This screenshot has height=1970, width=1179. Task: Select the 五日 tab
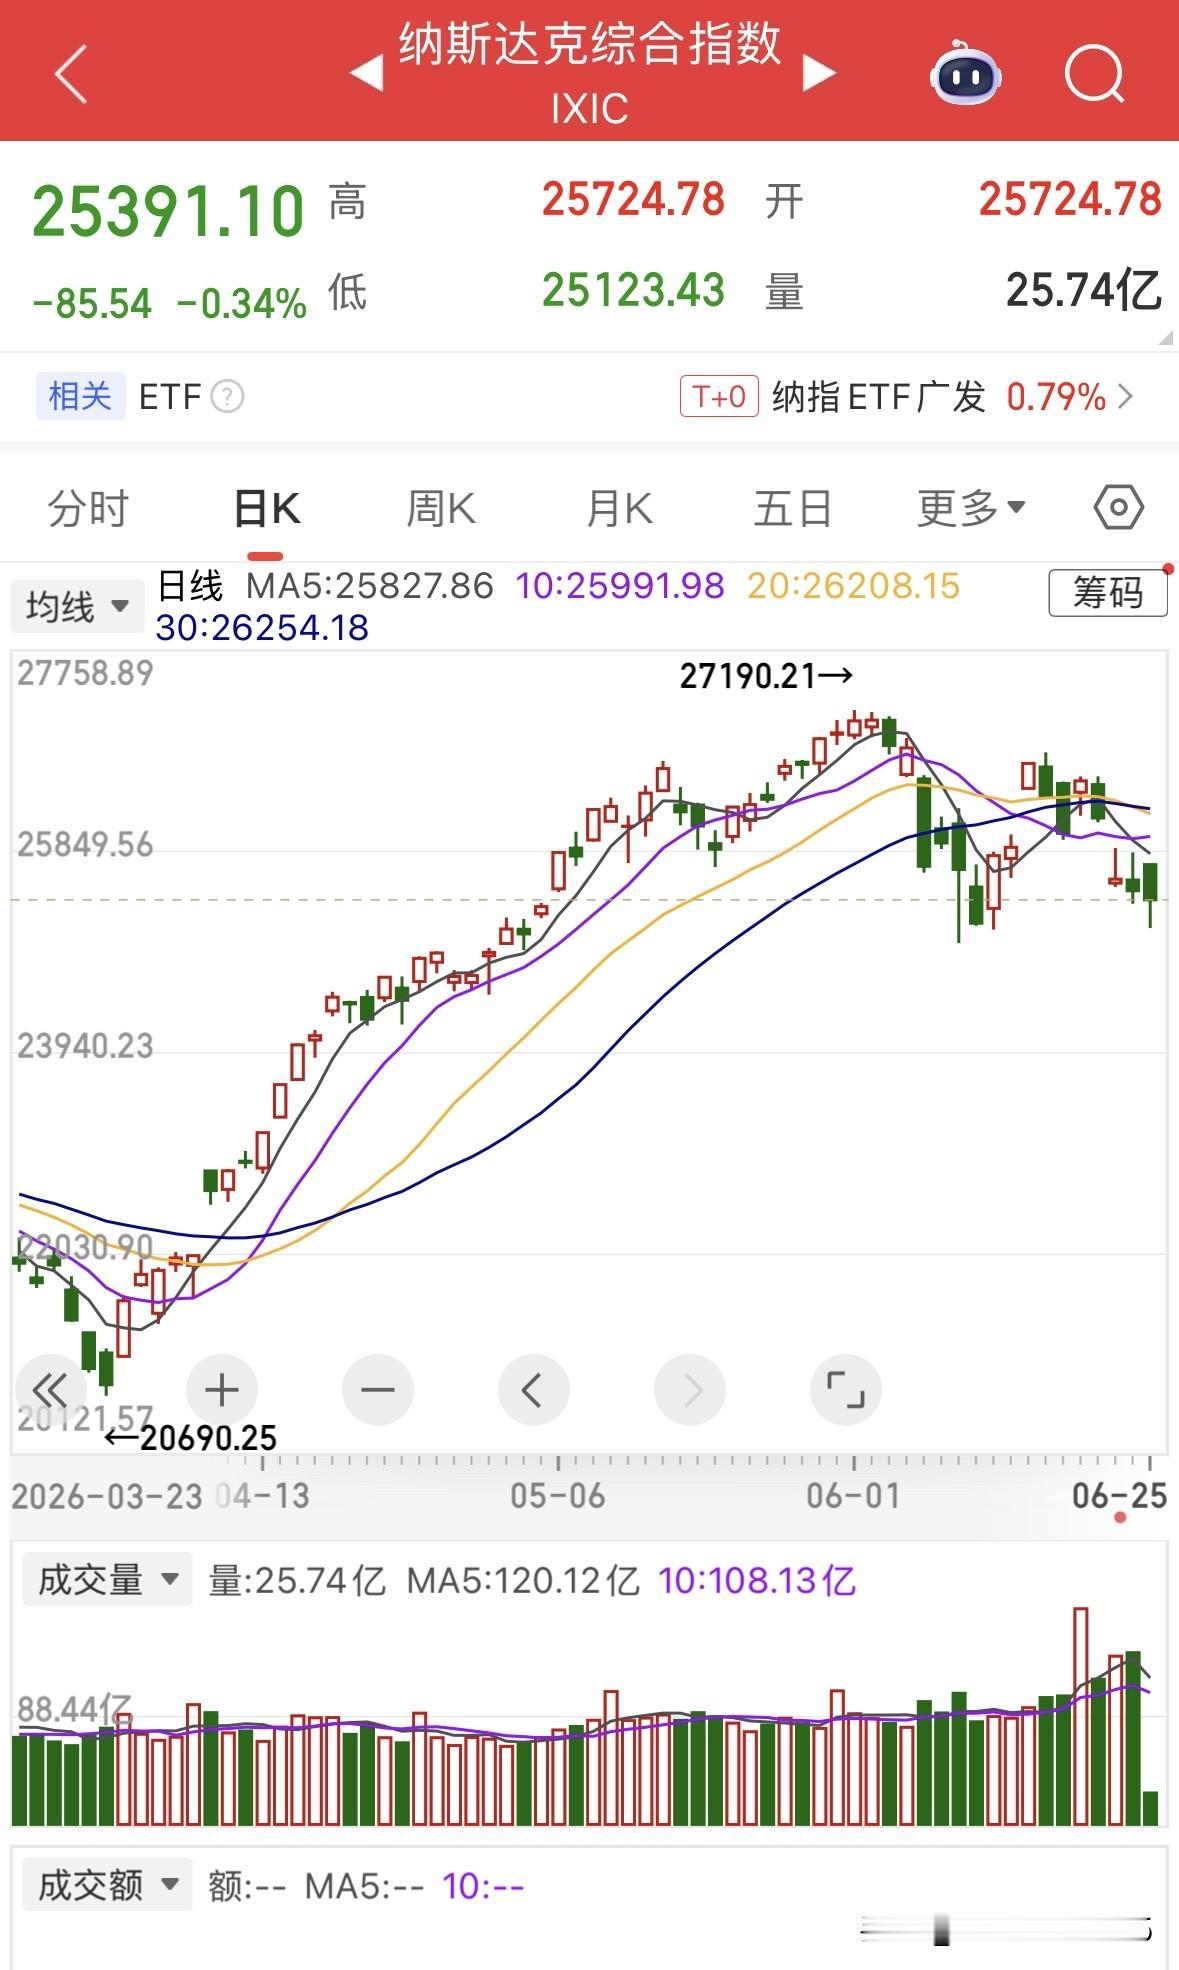pos(793,509)
